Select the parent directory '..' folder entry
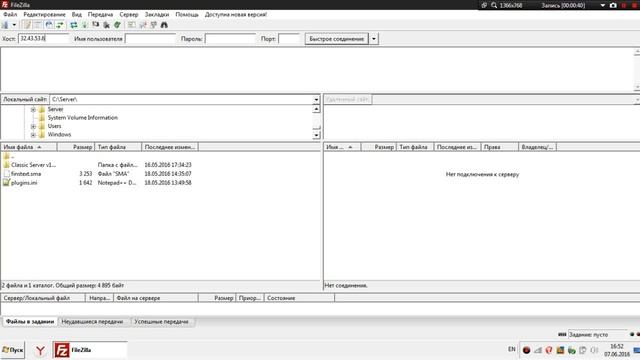This screenshot has height=360, width=640. point(8,156)
